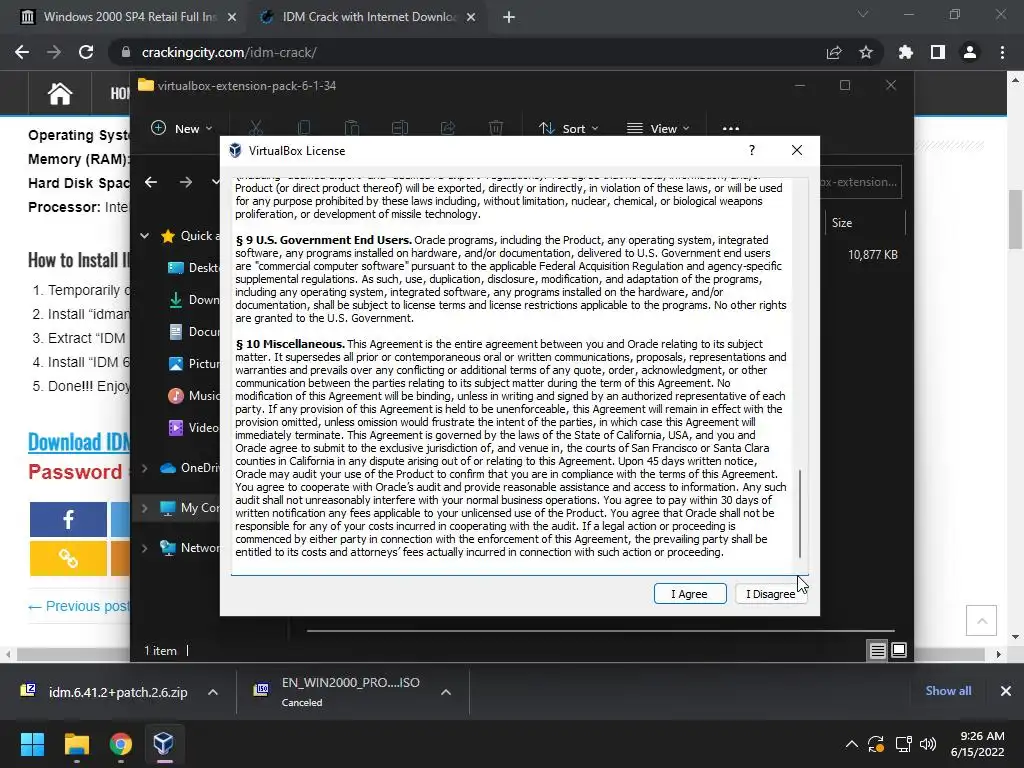
Task: Open File Explorer from taskbar
Action: pos(76,744)
